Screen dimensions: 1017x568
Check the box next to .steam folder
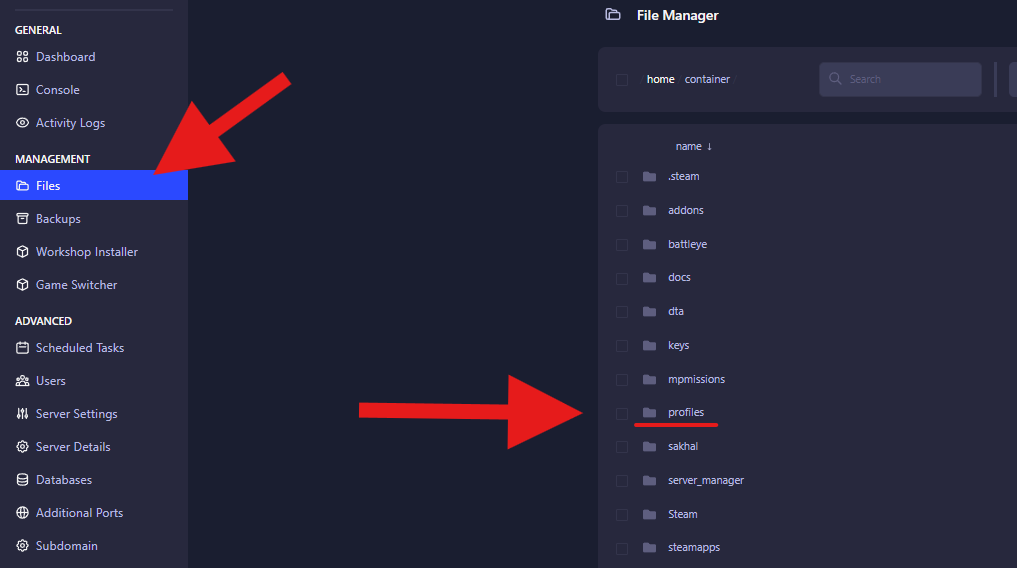coord(622,177)
